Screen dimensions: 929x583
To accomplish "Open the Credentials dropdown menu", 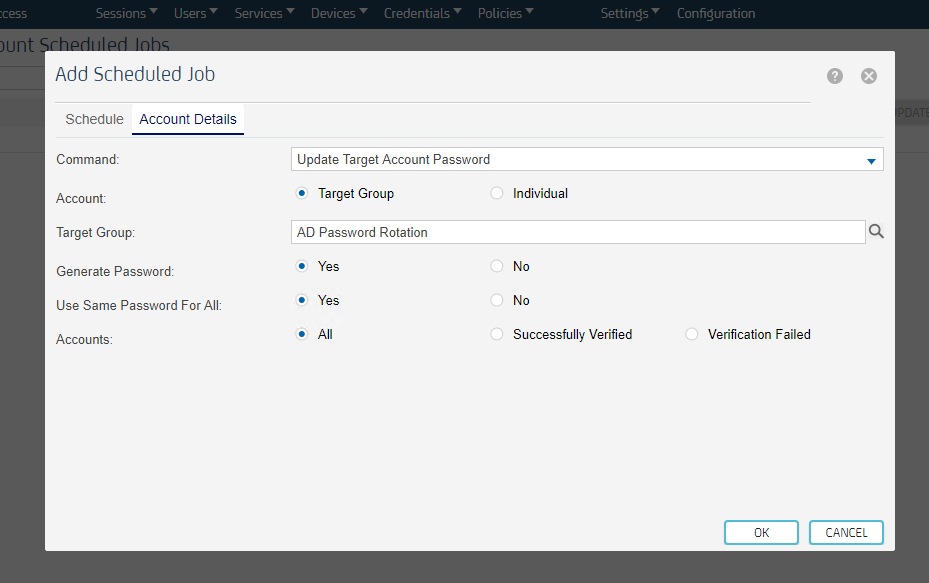I will click(422, 13).
